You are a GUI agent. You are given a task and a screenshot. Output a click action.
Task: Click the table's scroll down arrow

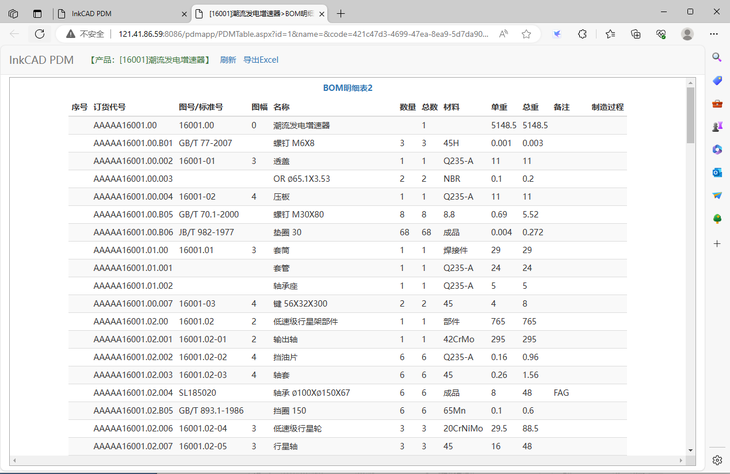(x=690, y=450)
